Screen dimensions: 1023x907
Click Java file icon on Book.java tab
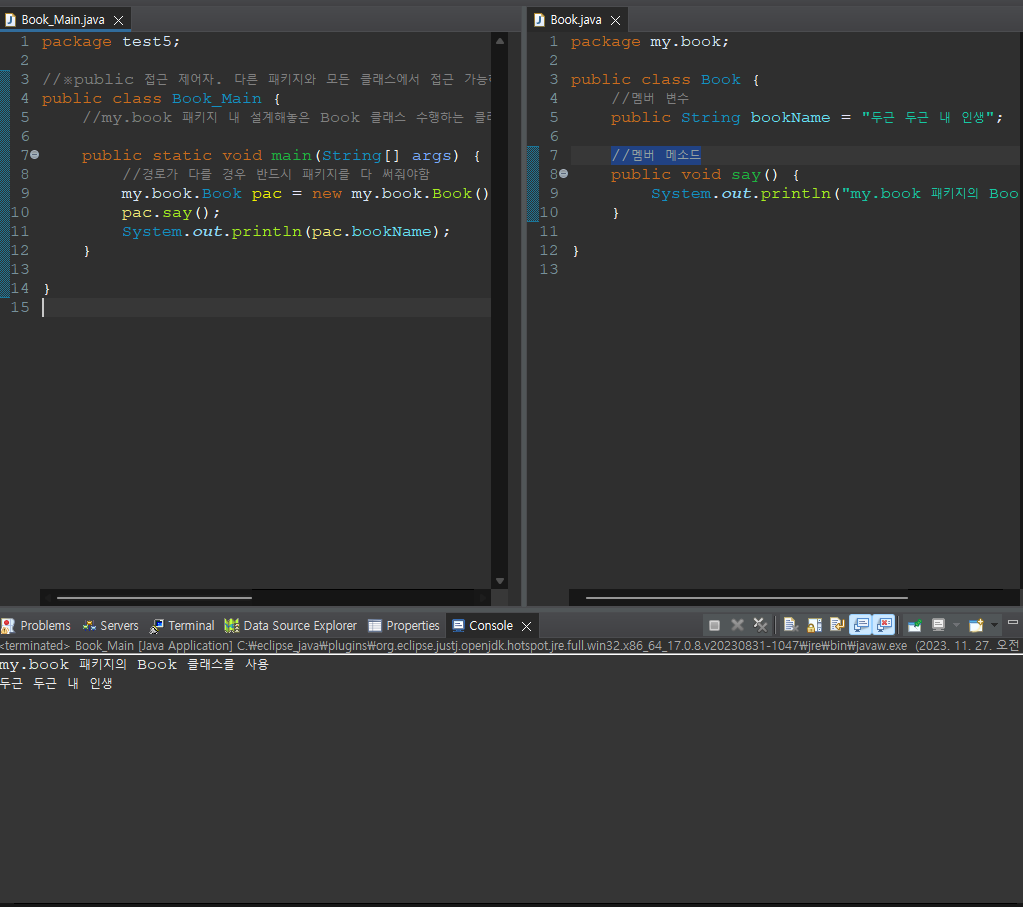point(539,20)
